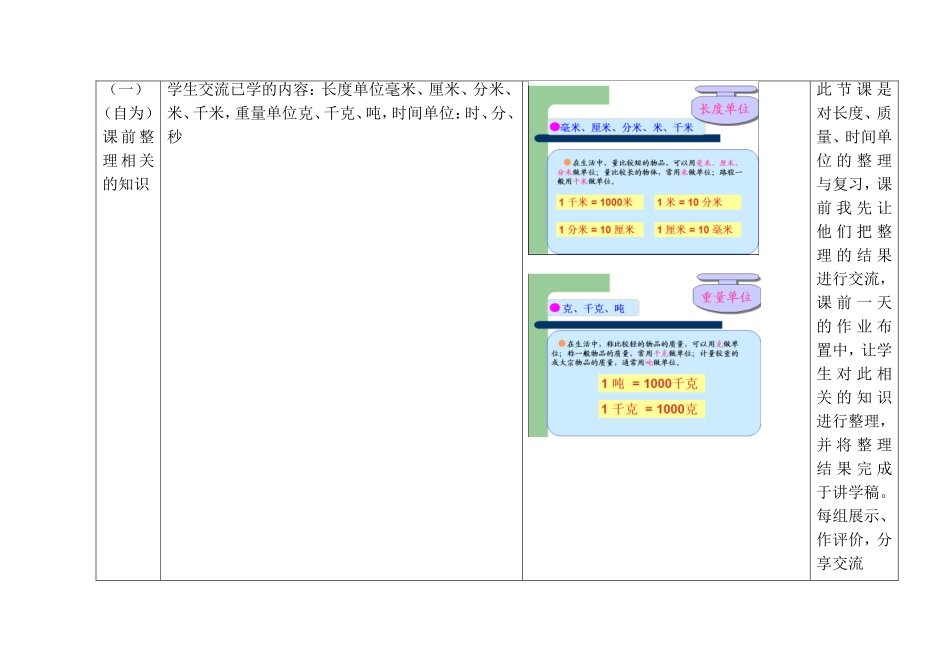Click the '位的整理' line
The image size is (950, 672).
(x=854, y=161)
